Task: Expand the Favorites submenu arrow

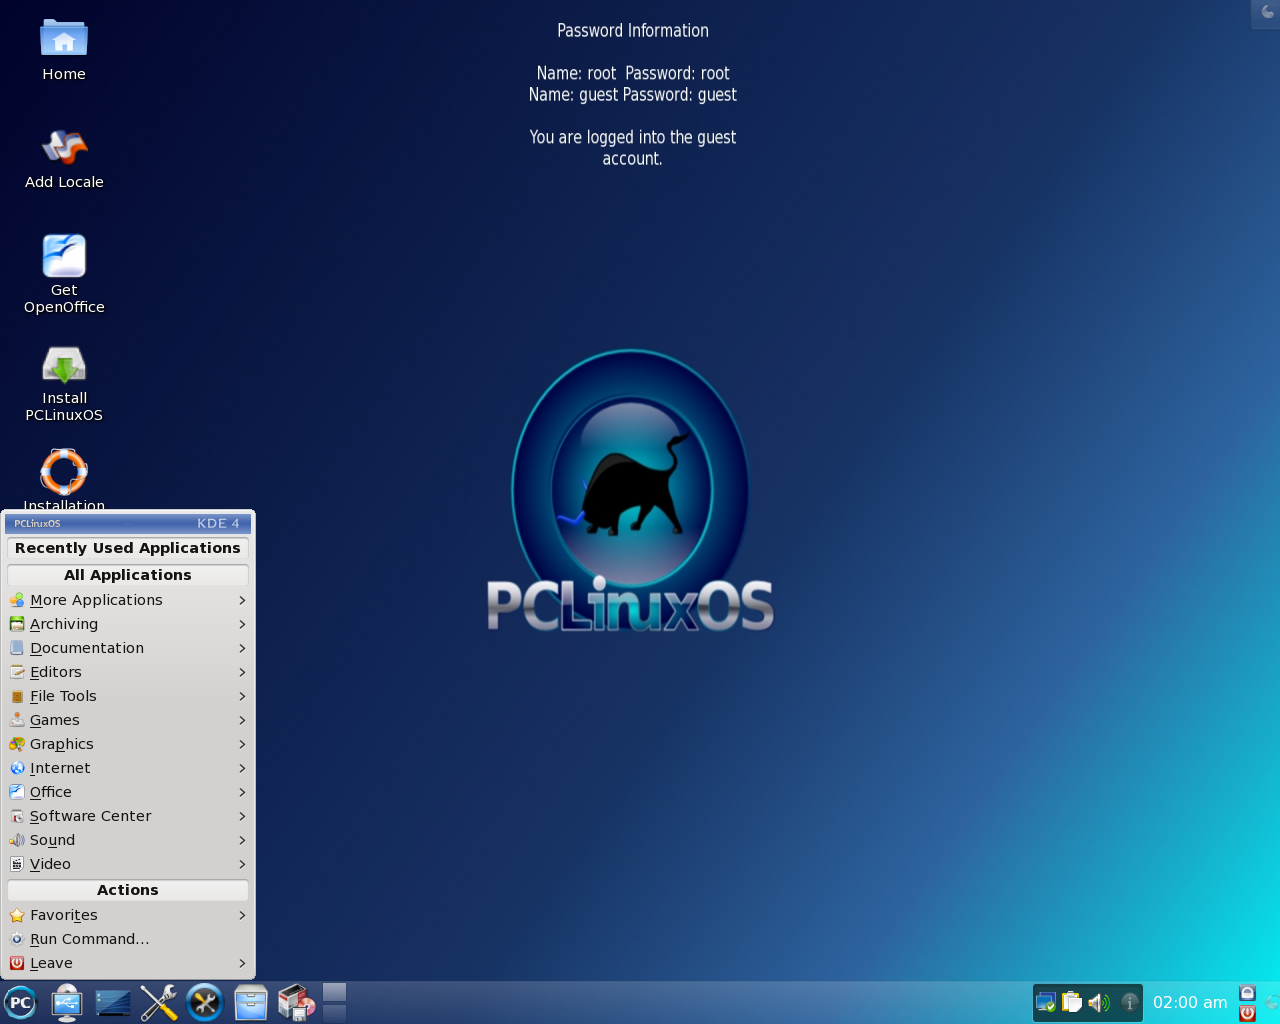Action: coord(242,915)
